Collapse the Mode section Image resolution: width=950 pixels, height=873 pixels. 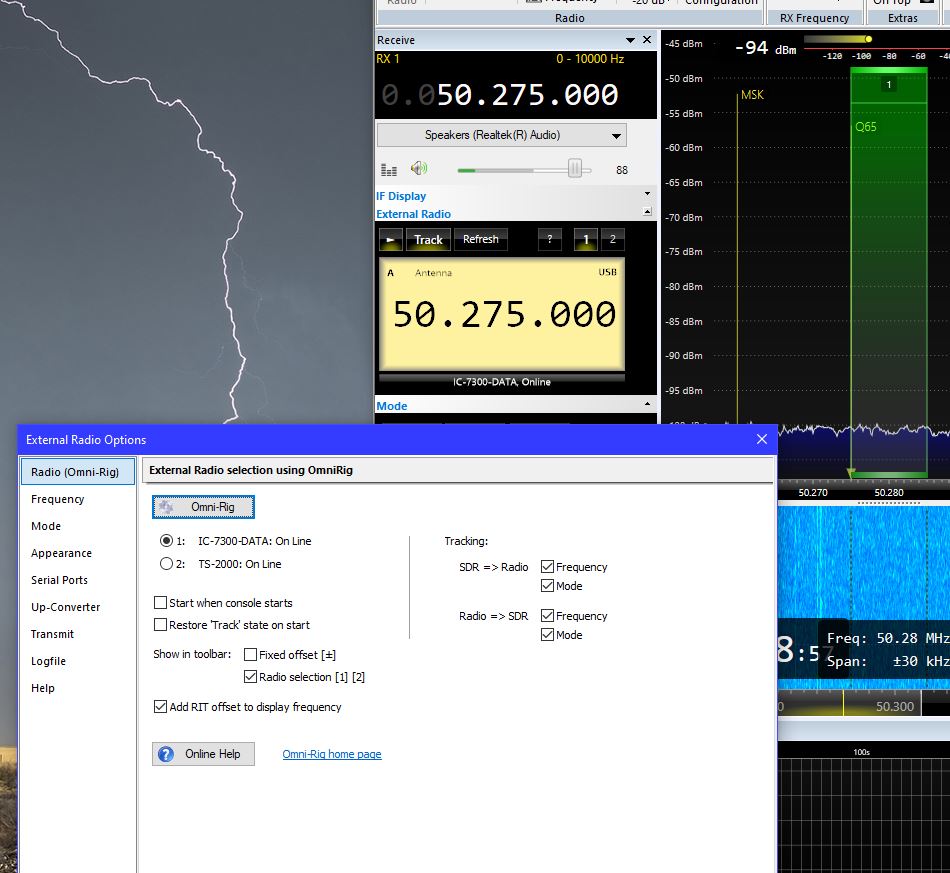[x=647, y=405]
